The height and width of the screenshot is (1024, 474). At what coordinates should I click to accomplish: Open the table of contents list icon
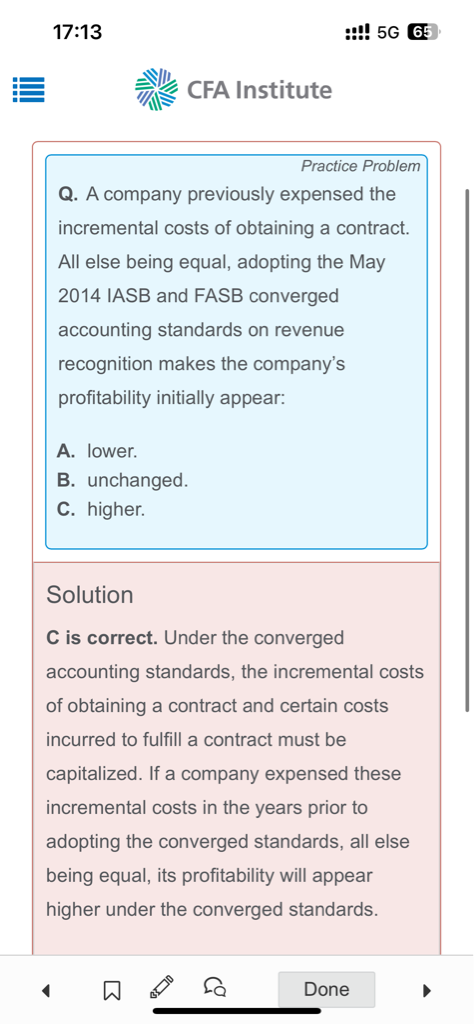pyautogui.click(x=29, y=89)
